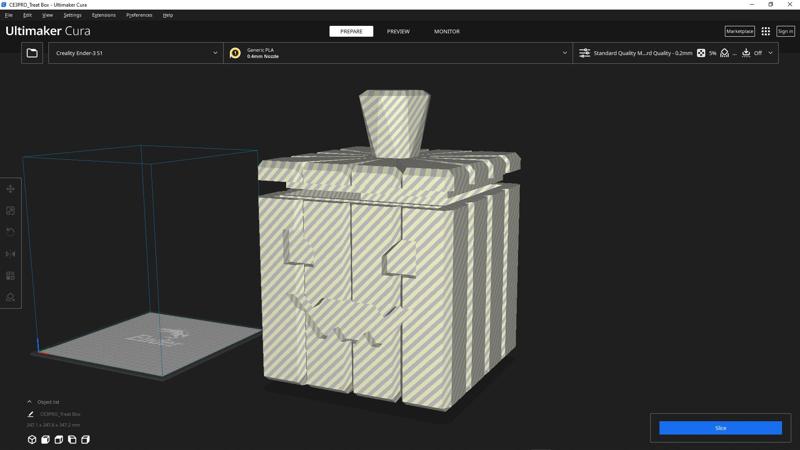Image resolution: width=800 pixels, height=450 pixels.
Task: Open the application switcher grid icon
Action: tap(766, 32)
